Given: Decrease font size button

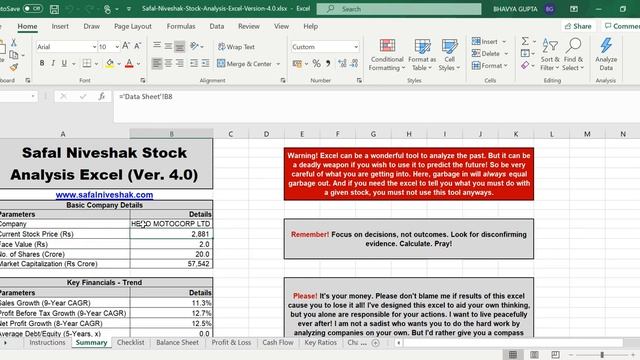Looking at the screenshot, I should tap(138, 46).
